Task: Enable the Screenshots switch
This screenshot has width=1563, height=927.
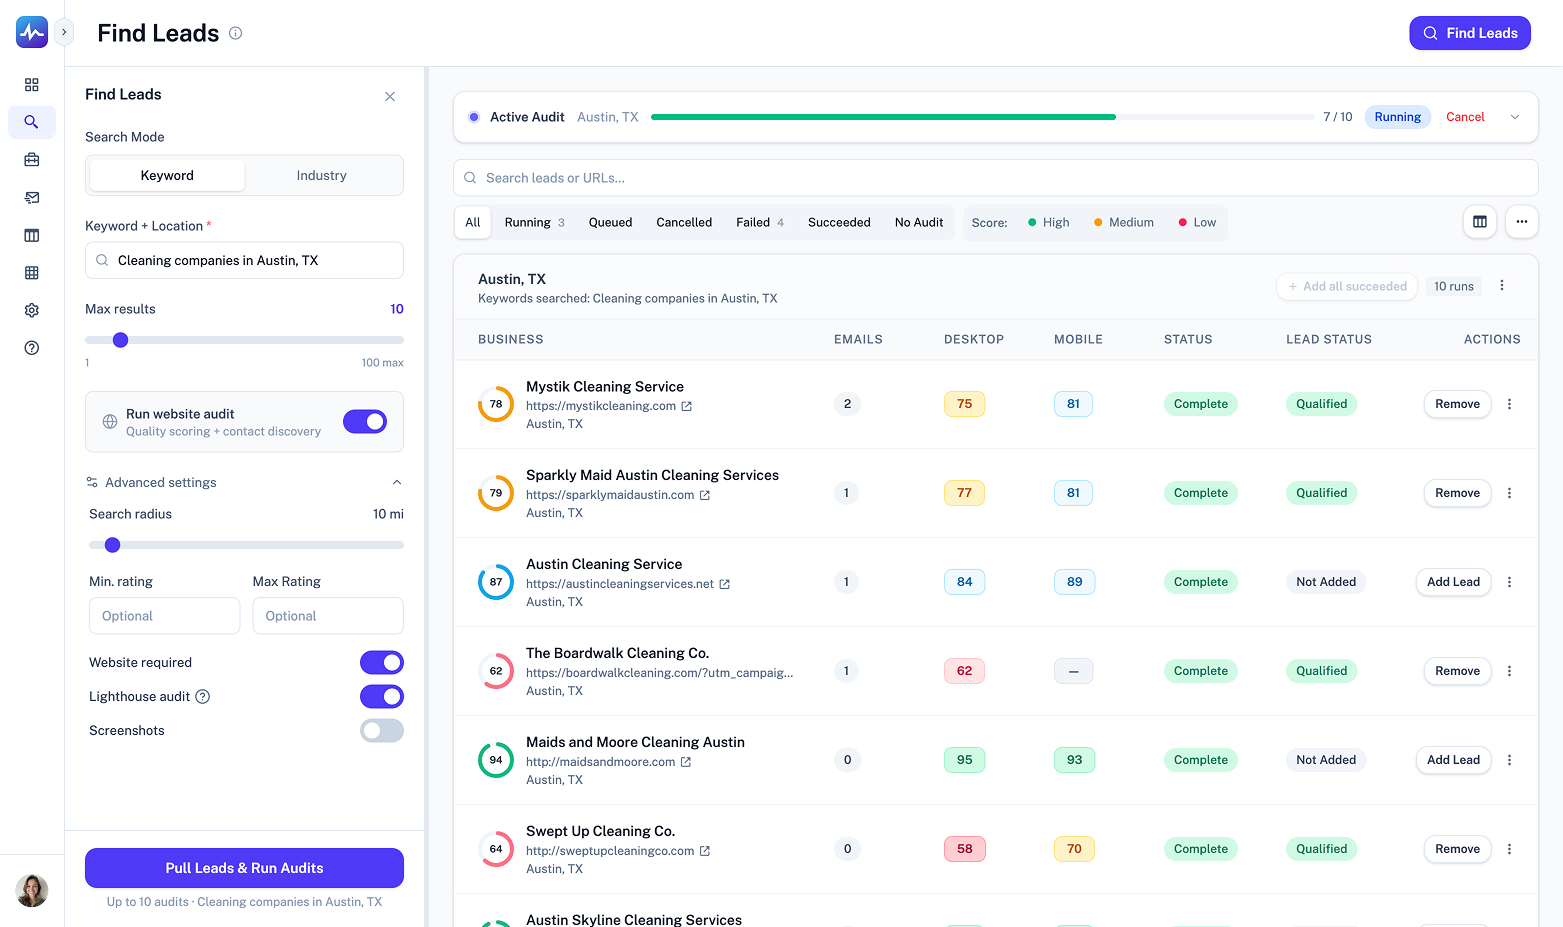Action: point(382,730)
